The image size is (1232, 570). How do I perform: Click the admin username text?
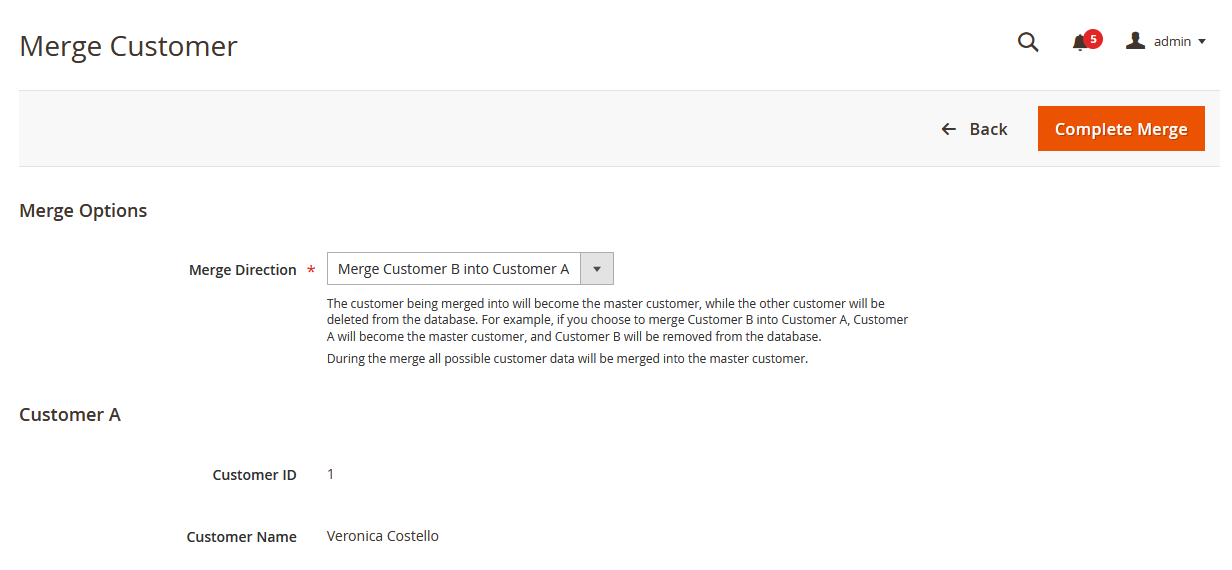pyautogui.click(x=1172, y=42)
